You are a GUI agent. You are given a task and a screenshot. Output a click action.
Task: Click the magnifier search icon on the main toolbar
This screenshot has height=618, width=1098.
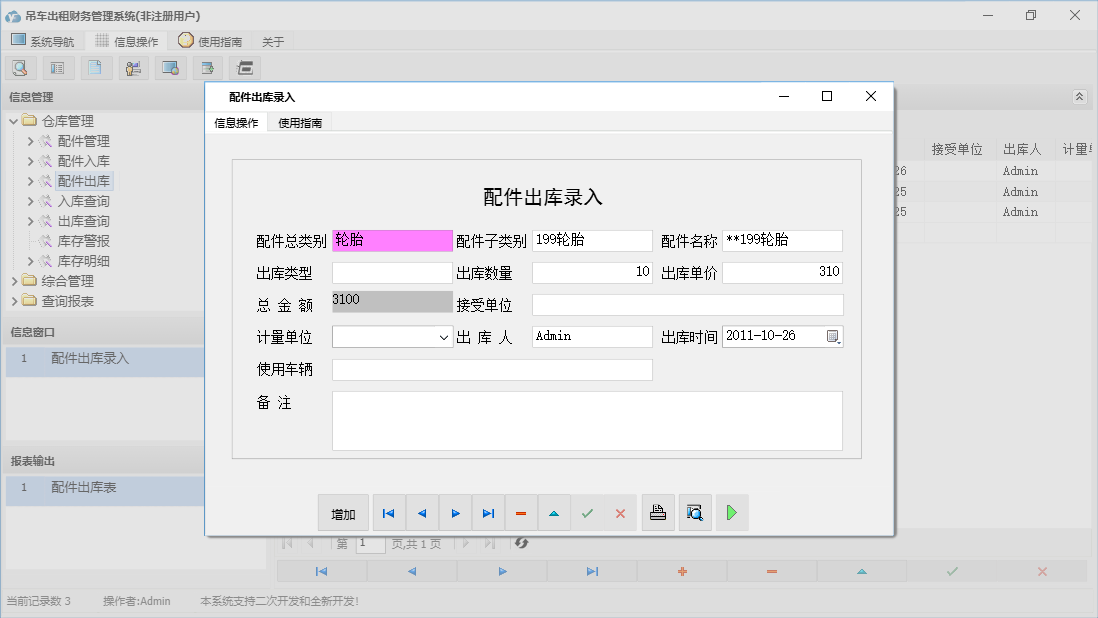click(20, 68)
